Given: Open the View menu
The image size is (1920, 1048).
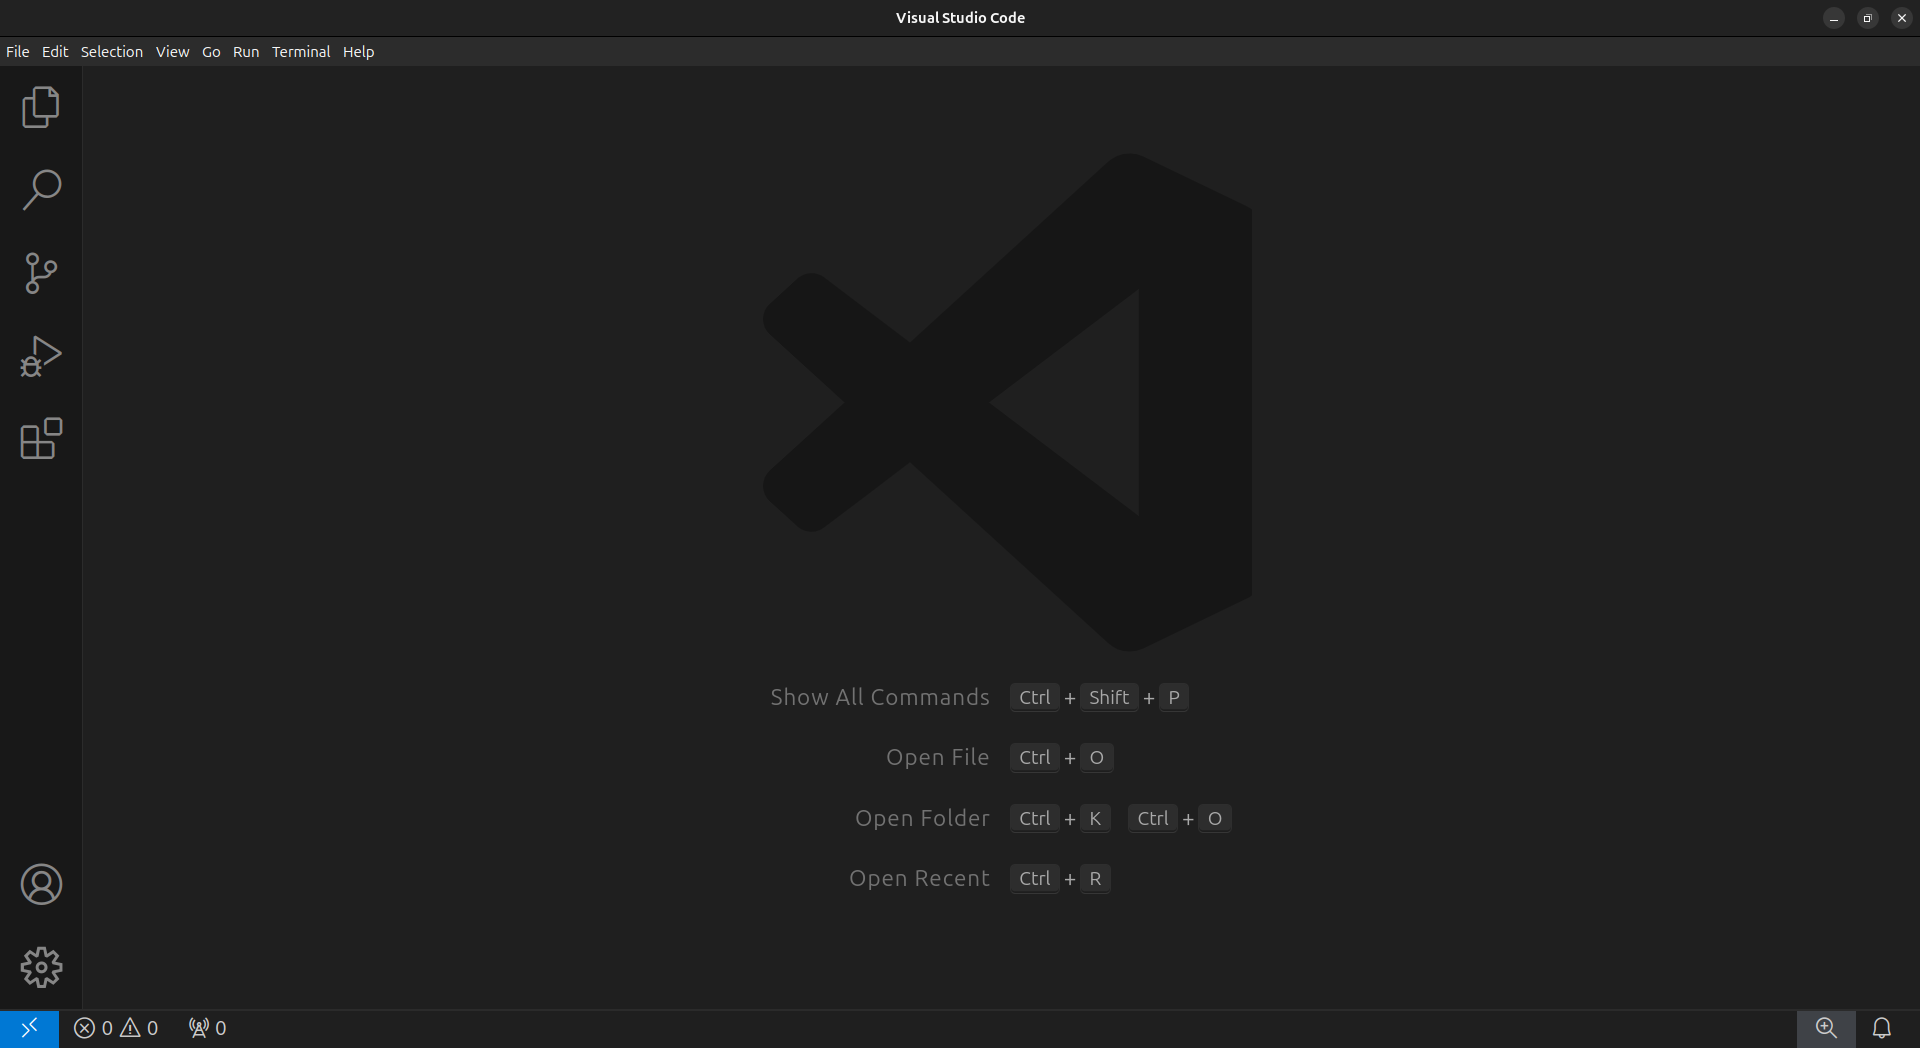Looking at the screenshot, I should click(172, 52).
